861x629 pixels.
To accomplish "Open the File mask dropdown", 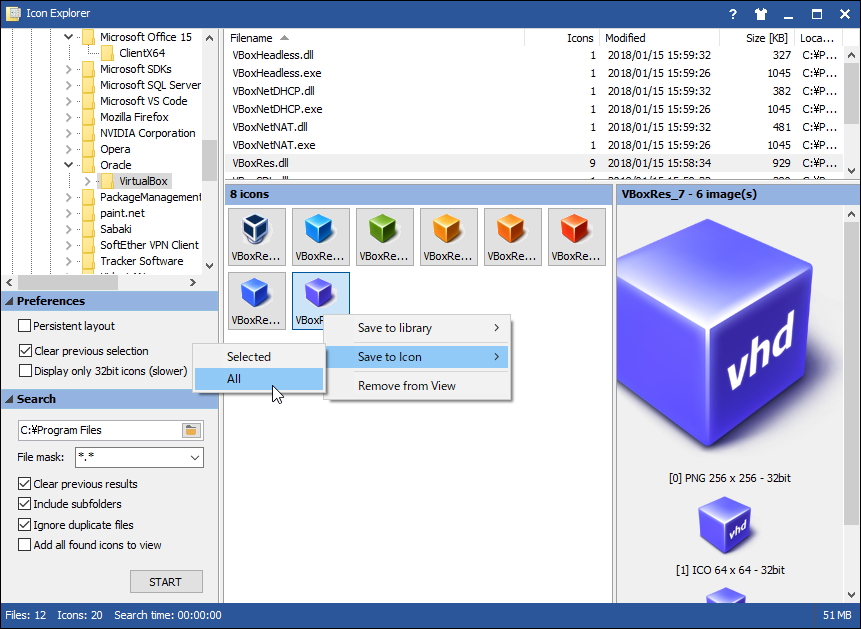I will click(194, 458).
